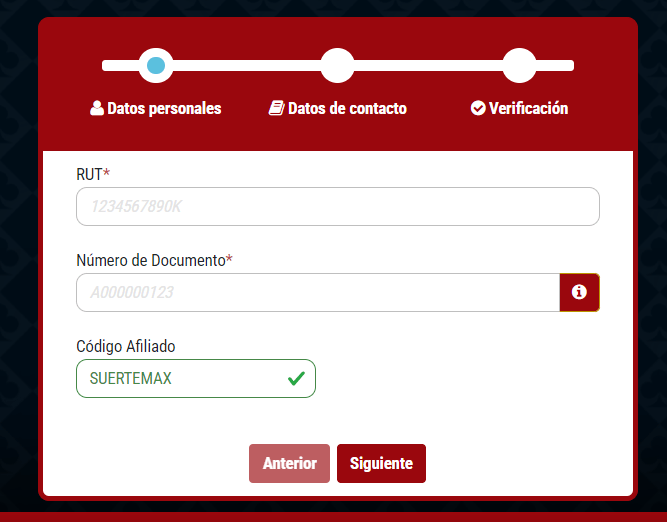Open the document number info icon
This screenshot has height=522, width=667.
pos(579,292)
